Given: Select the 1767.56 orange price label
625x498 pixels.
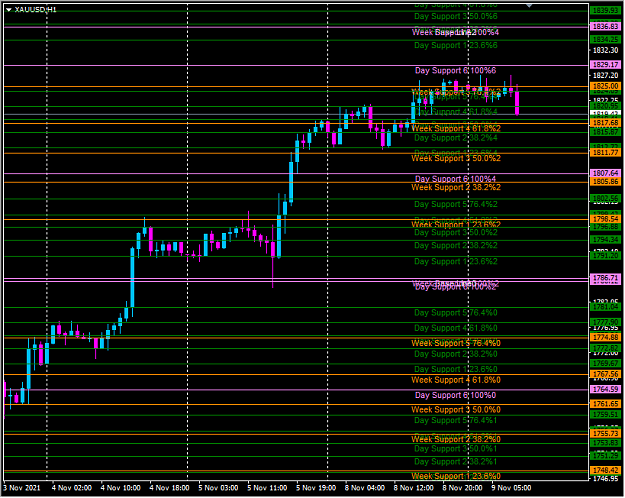Looking at the screenshot, I should [x=605, y=374].
